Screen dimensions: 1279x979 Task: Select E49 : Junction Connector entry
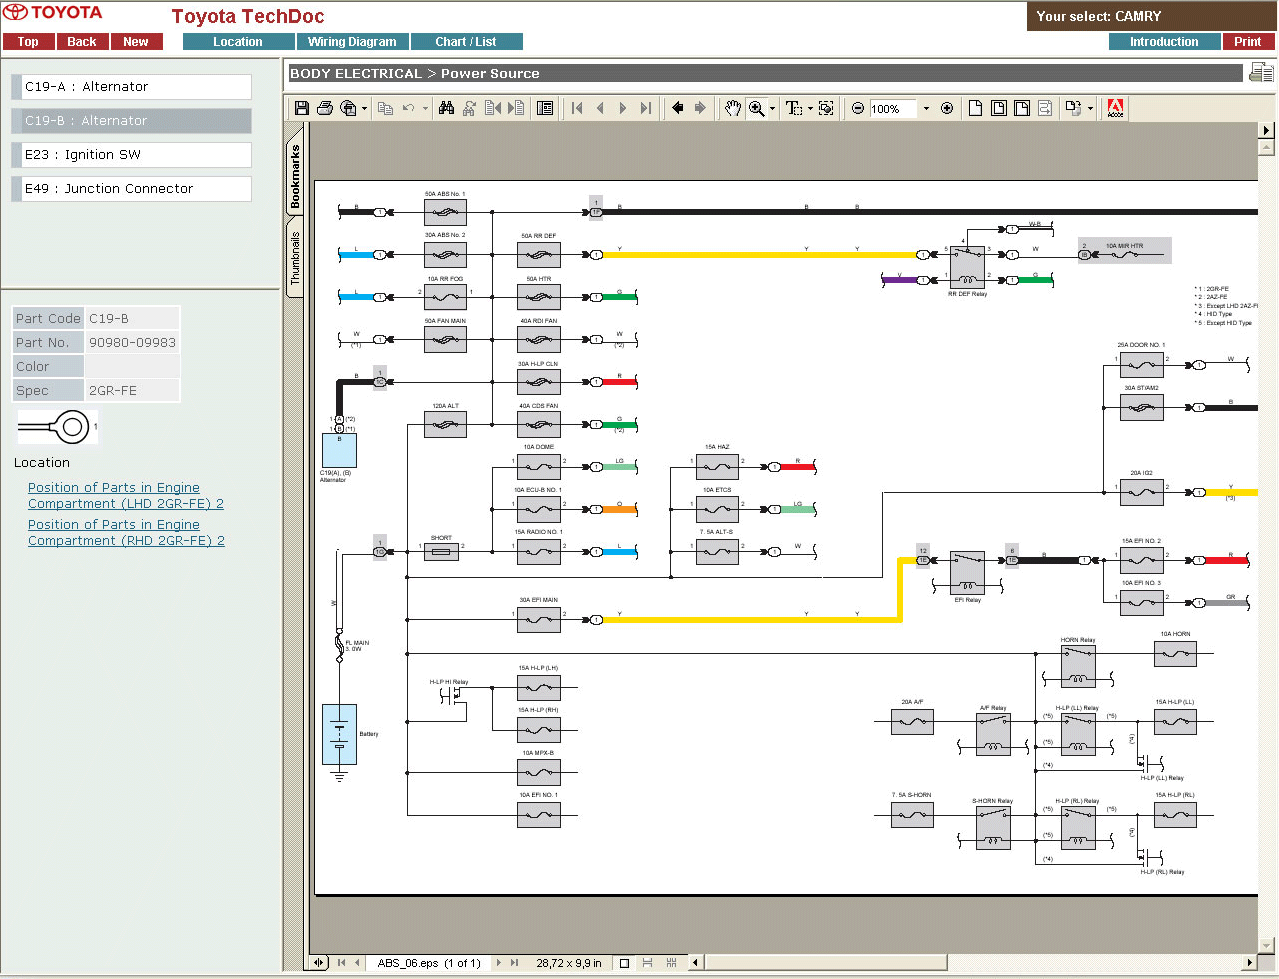pos(131,189)
